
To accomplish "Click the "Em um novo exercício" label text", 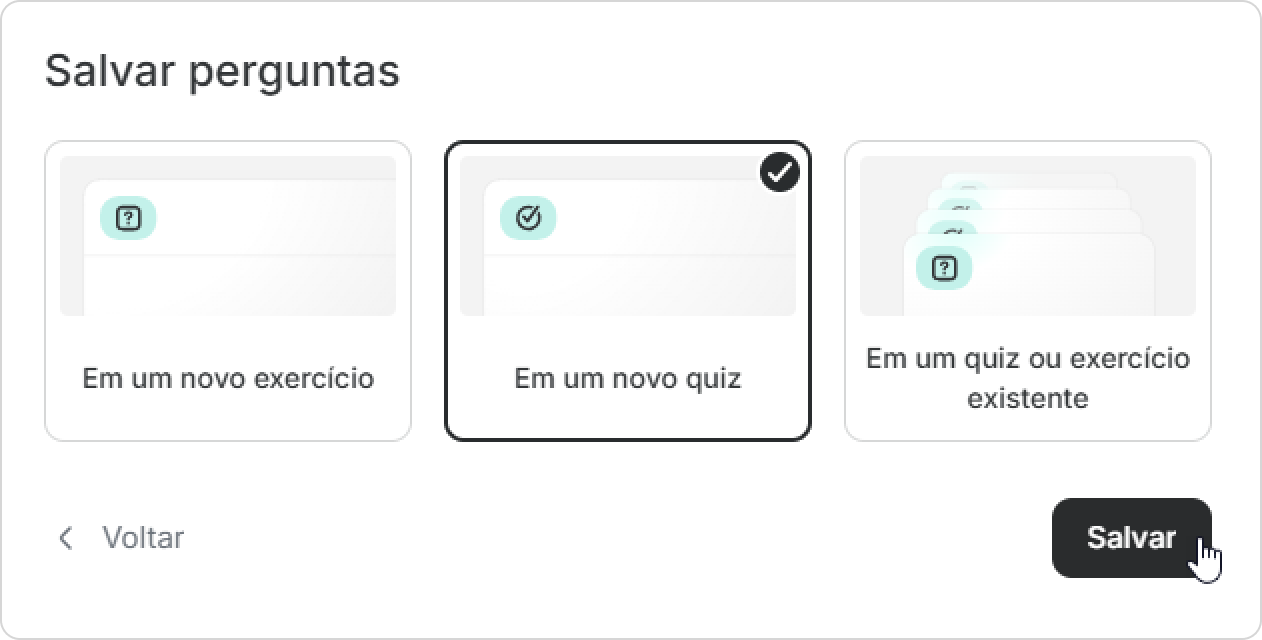I will (228, 379).
